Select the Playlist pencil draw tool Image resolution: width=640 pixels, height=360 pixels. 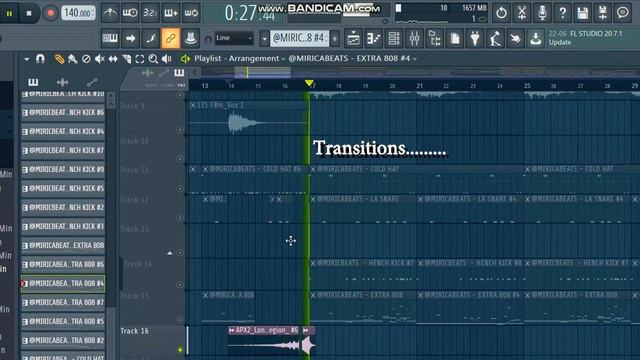(x=59, y=59)
